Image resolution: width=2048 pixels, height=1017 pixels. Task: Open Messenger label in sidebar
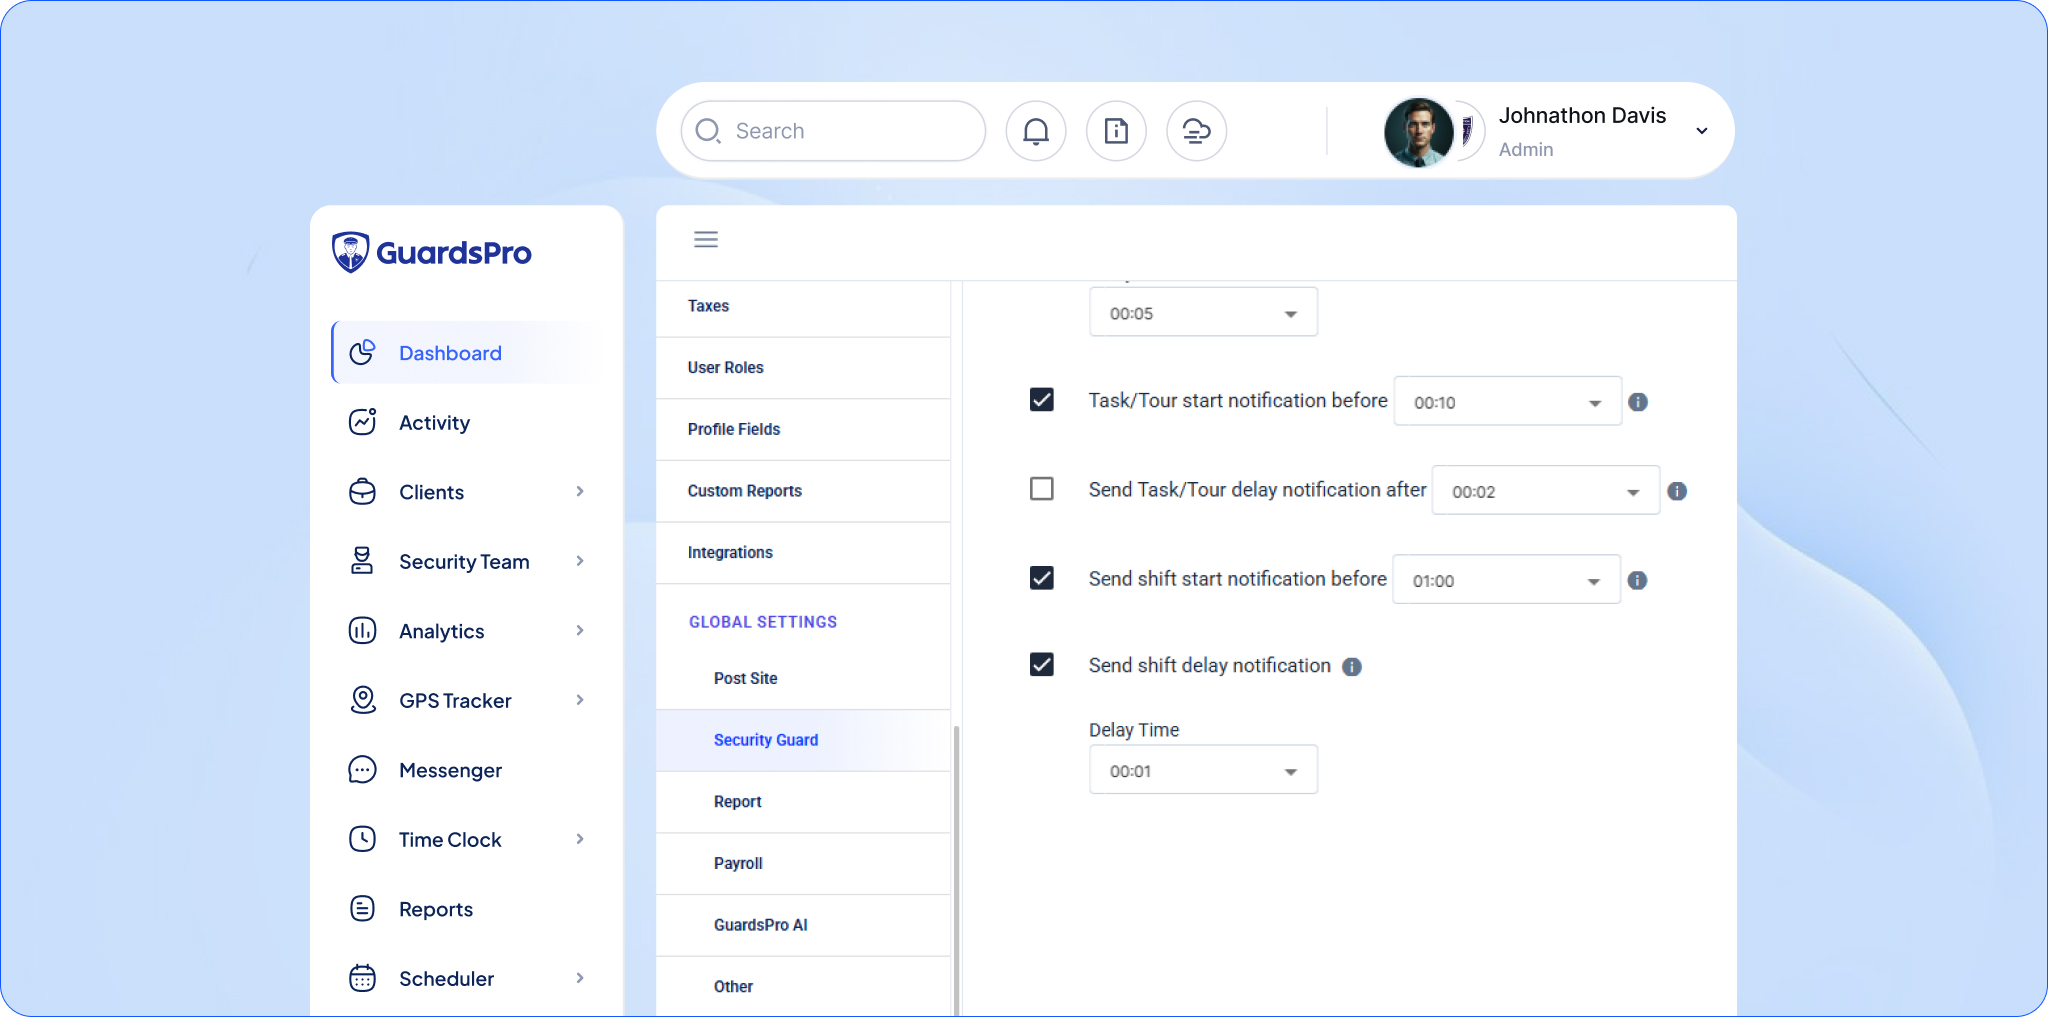click(x=450, y=770)
